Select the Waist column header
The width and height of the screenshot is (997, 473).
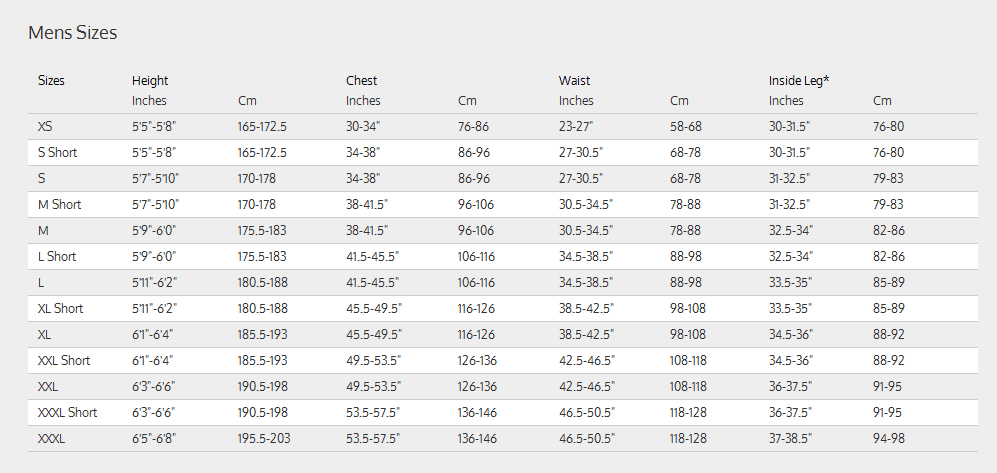tap(574, 81)
